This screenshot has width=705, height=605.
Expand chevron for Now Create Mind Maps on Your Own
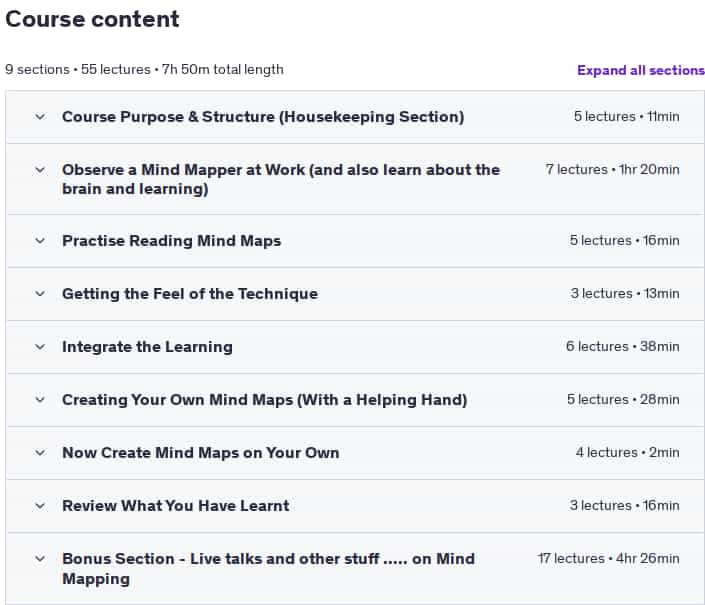pos(40,453)
